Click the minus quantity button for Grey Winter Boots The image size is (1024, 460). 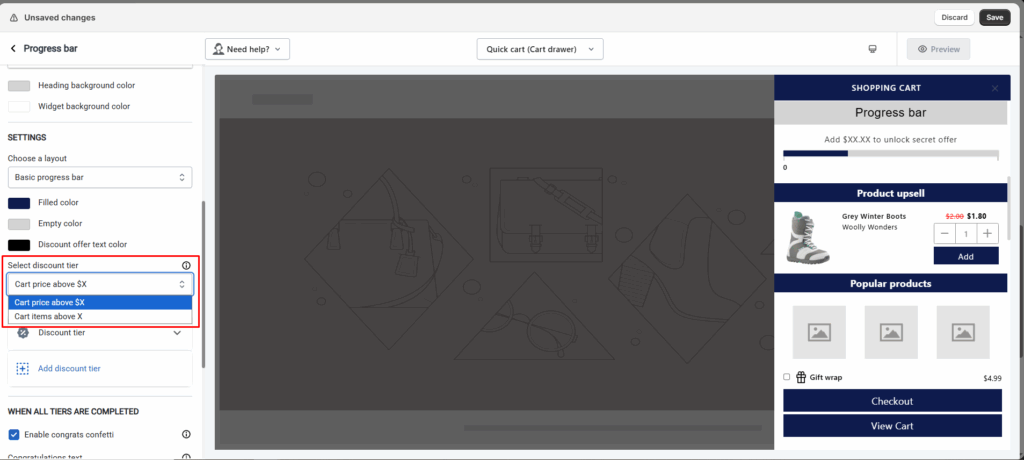(944, 233)
